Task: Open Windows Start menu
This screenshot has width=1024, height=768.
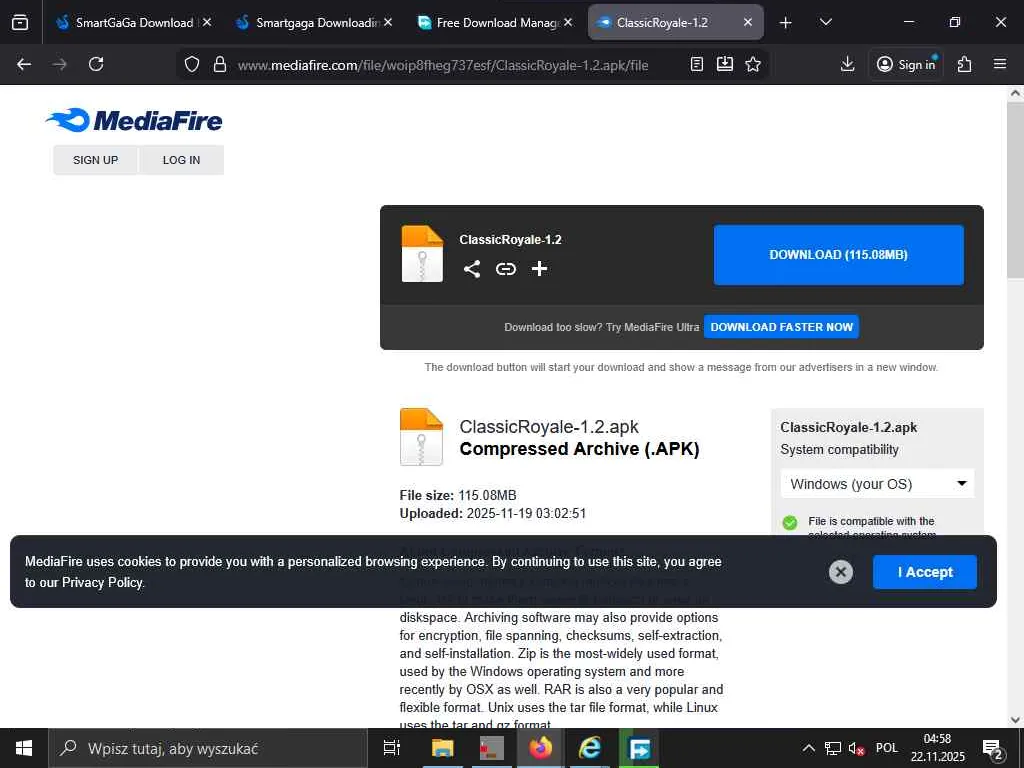Action: pos(24,748)
